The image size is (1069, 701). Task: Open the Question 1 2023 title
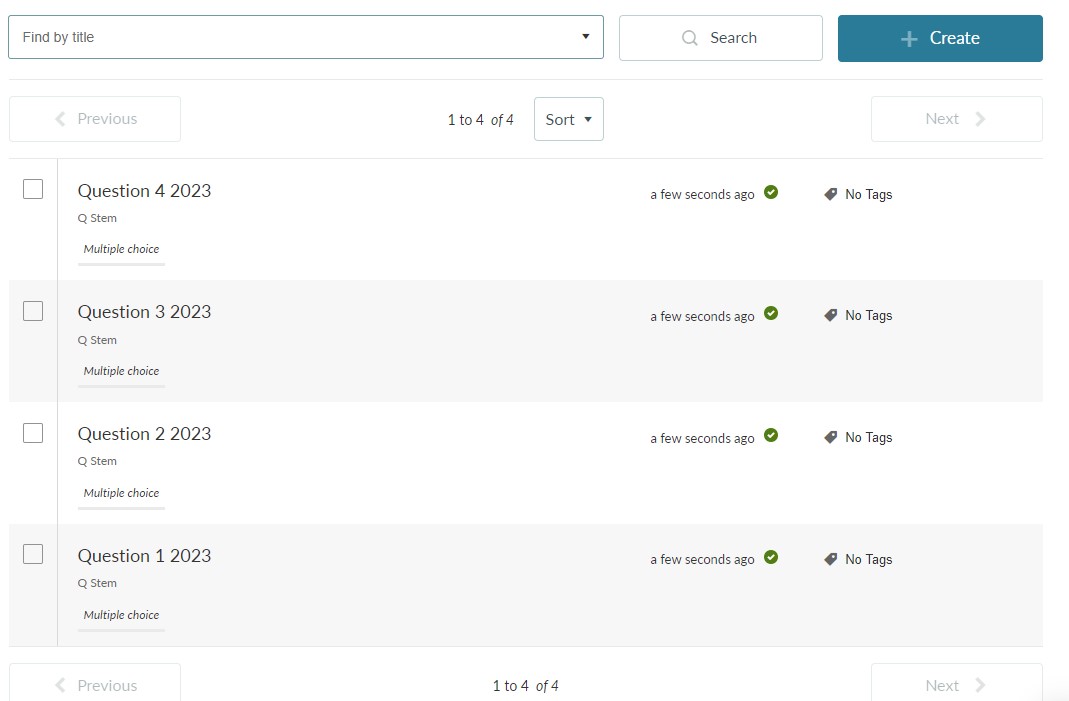(145, 556)
